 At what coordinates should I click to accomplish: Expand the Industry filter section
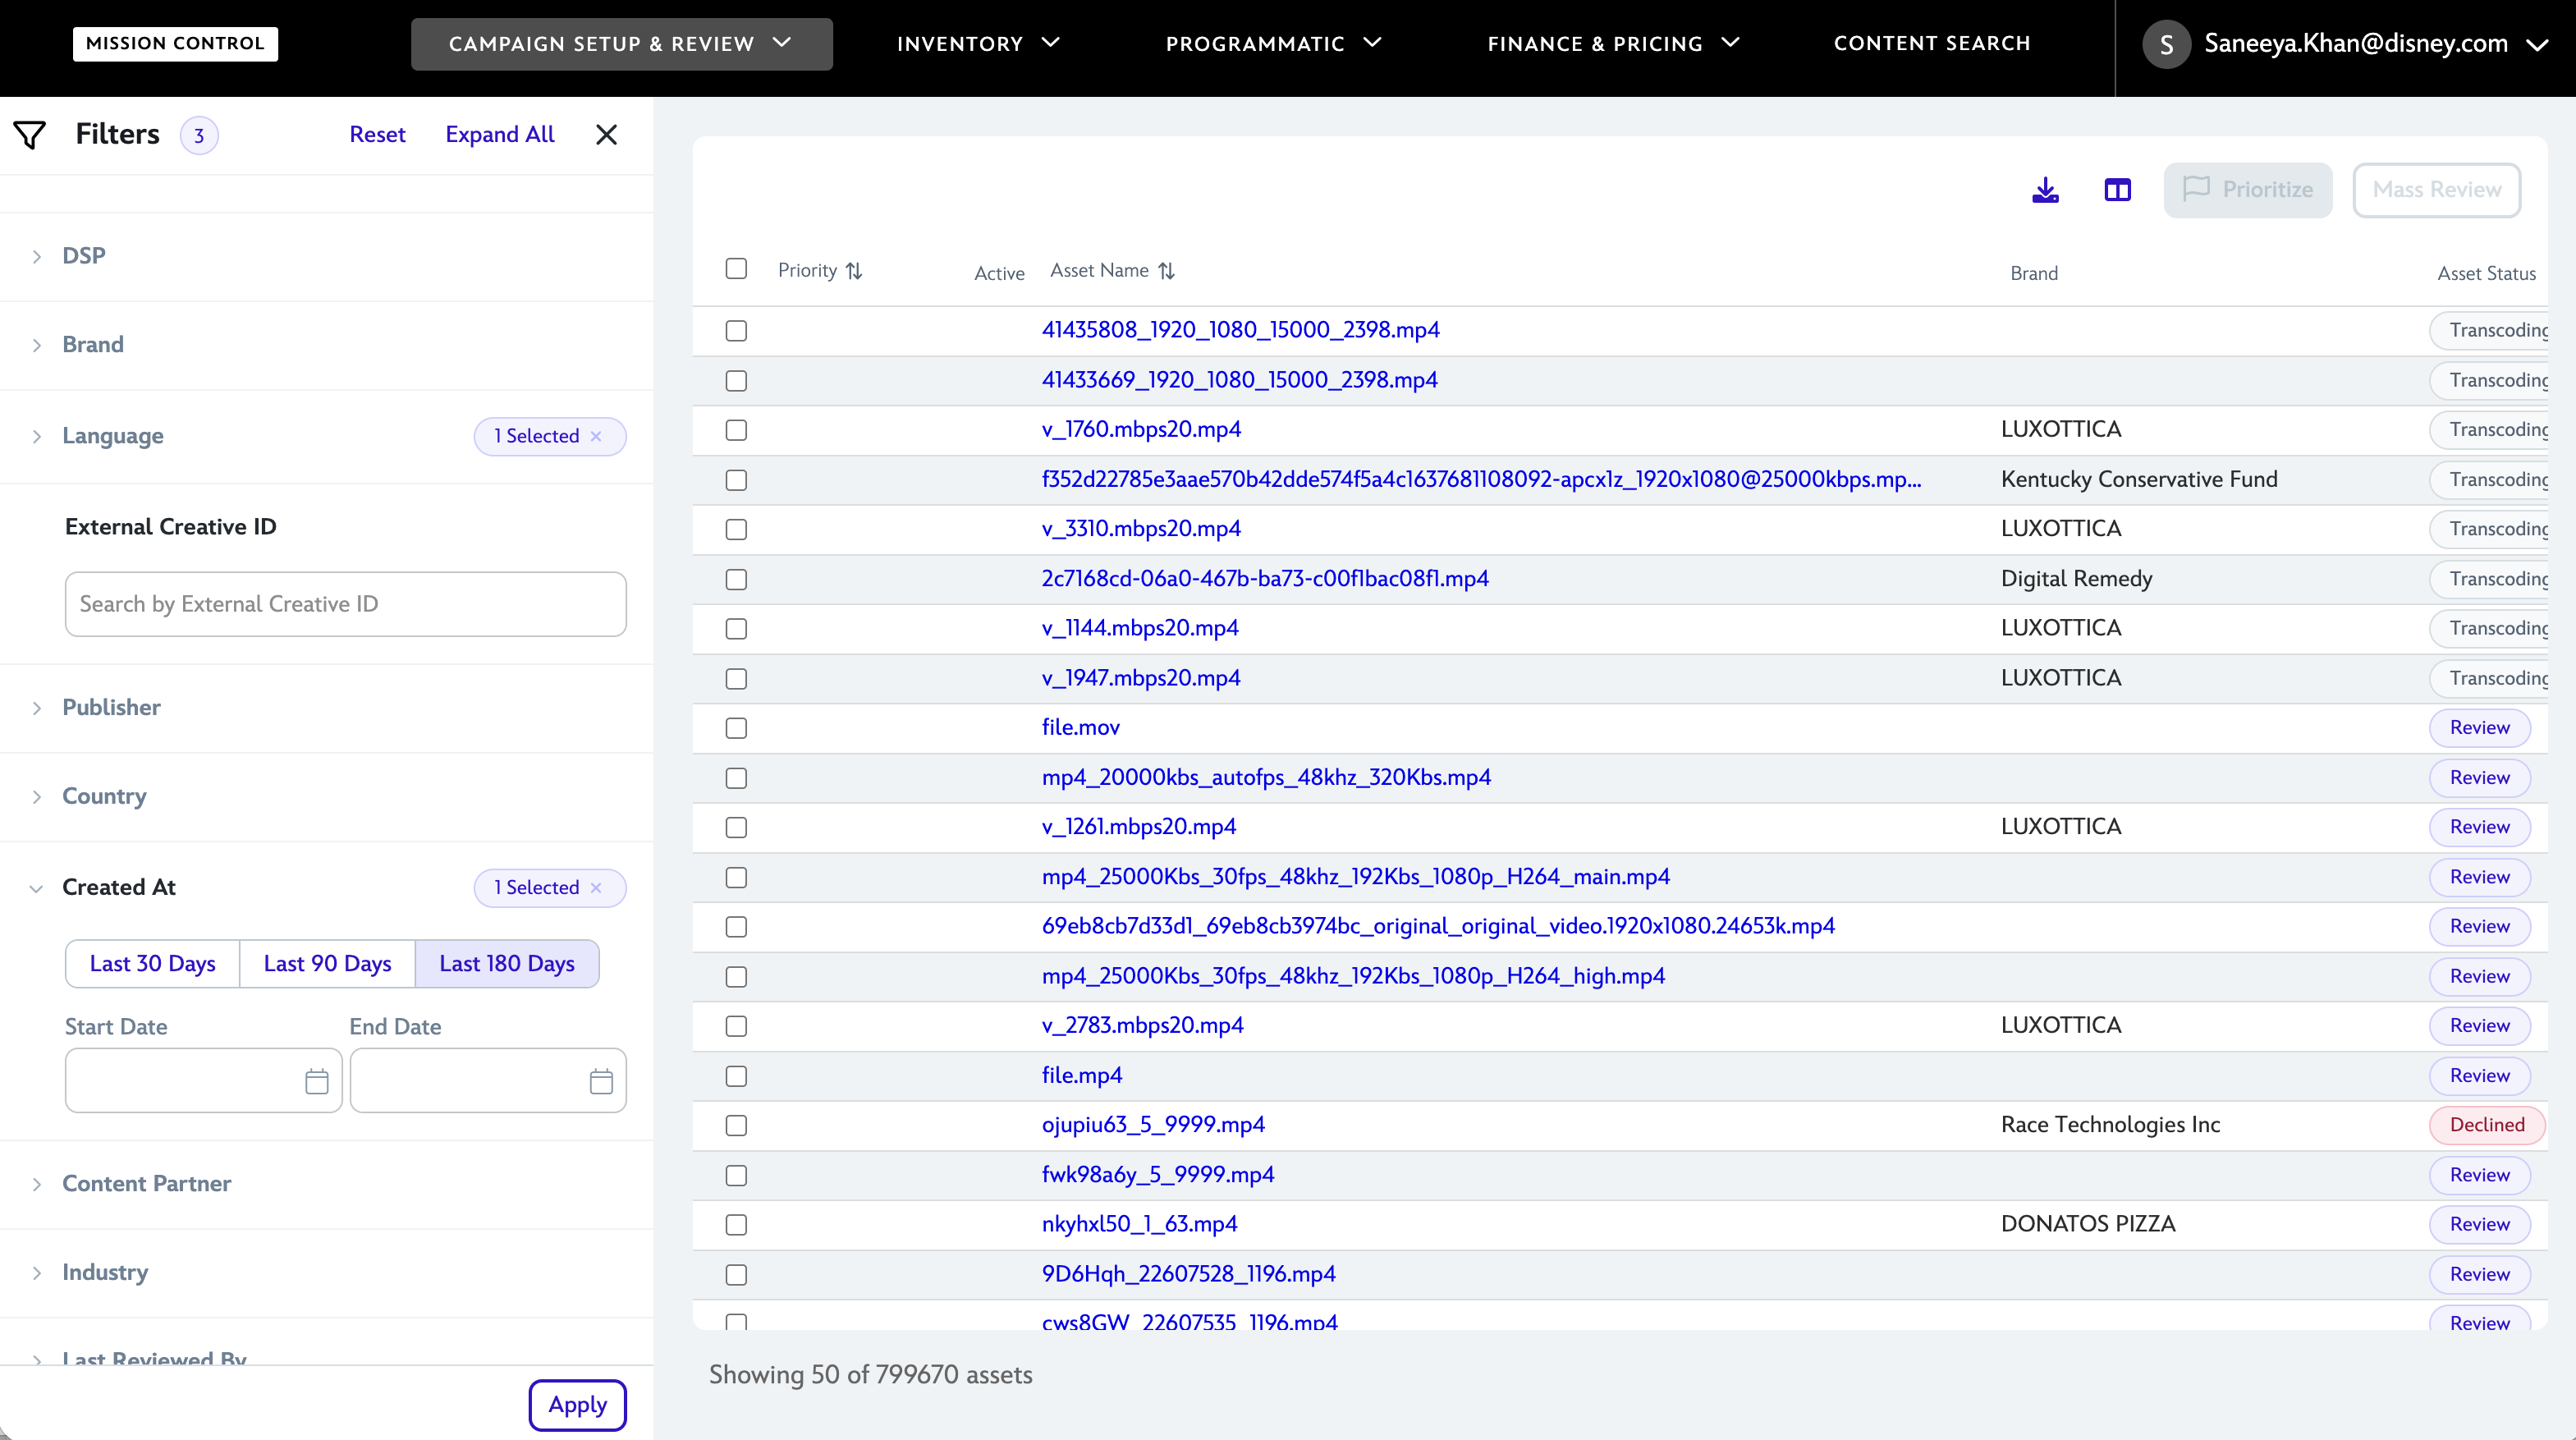tap(36, 1273)
